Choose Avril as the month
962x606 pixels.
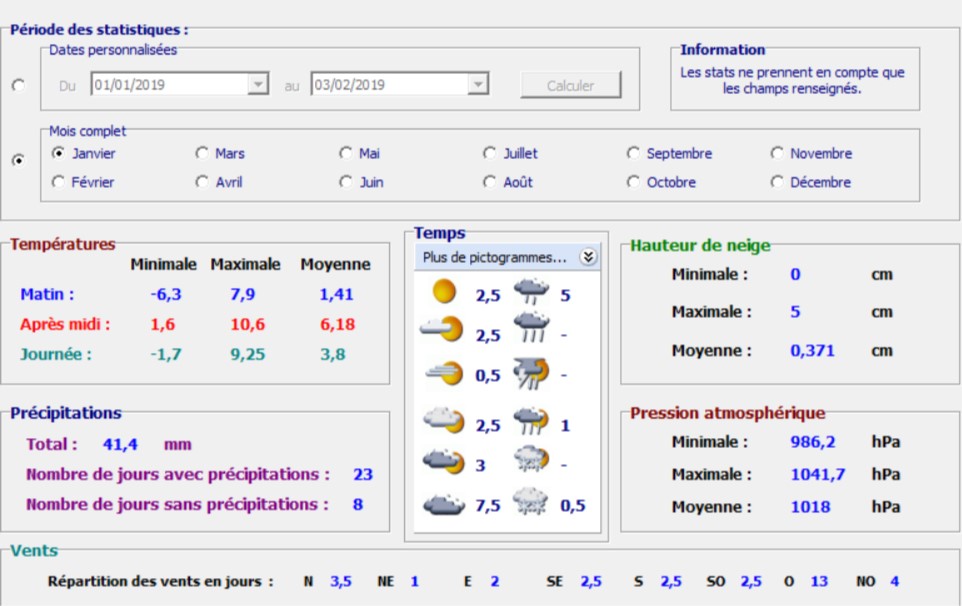[x=218, y=182]
